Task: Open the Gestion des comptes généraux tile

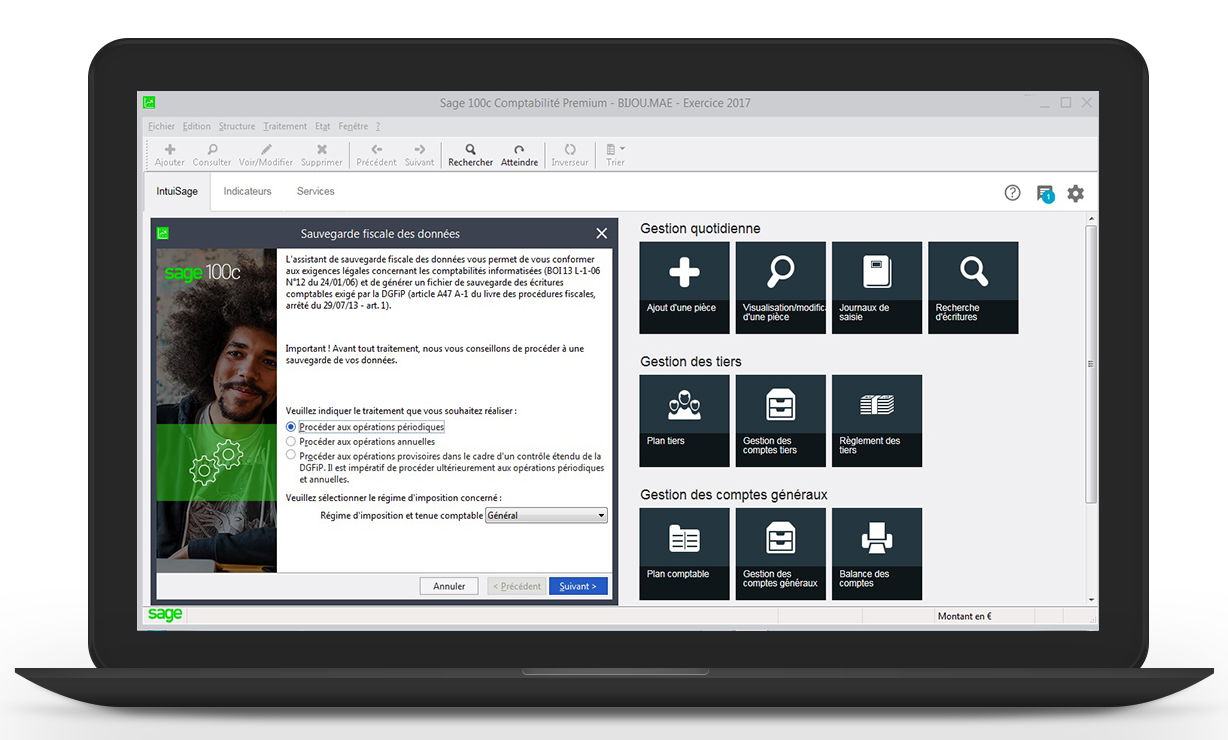Action: pos(780,553)
